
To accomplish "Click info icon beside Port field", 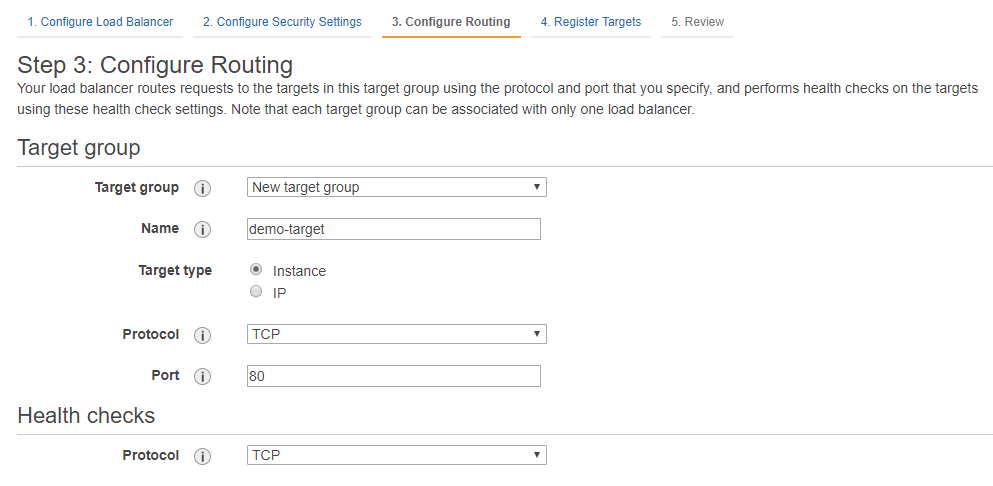I will pyautogui.click(x=202, y=376).
